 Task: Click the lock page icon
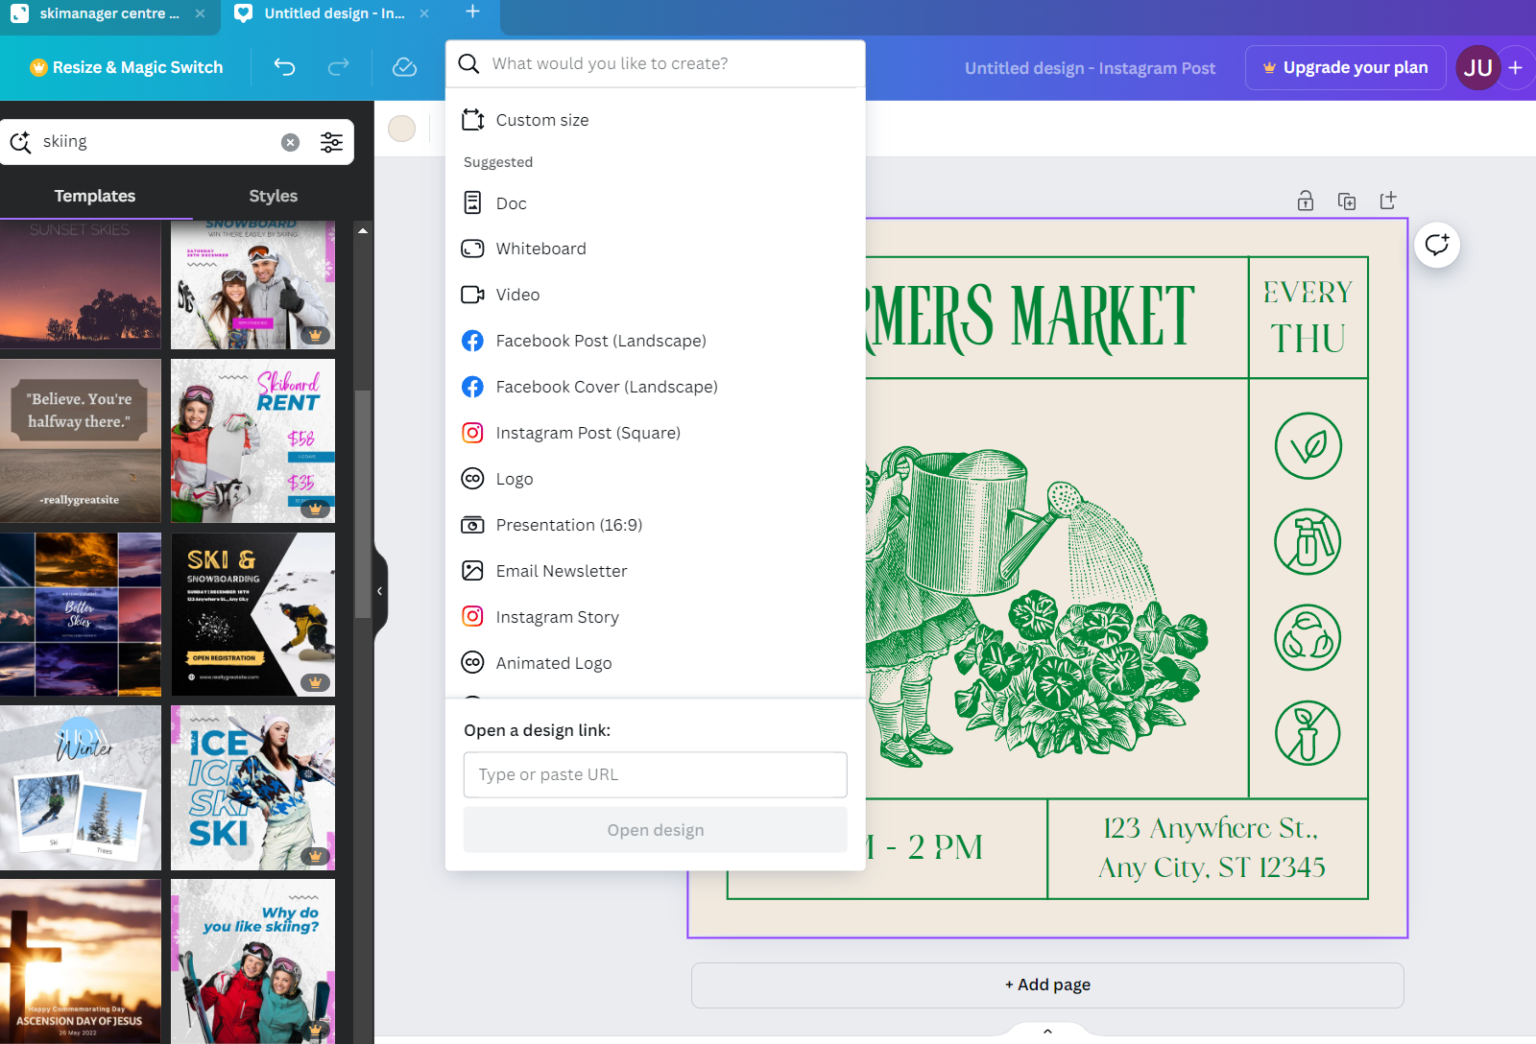point(1305,201)
